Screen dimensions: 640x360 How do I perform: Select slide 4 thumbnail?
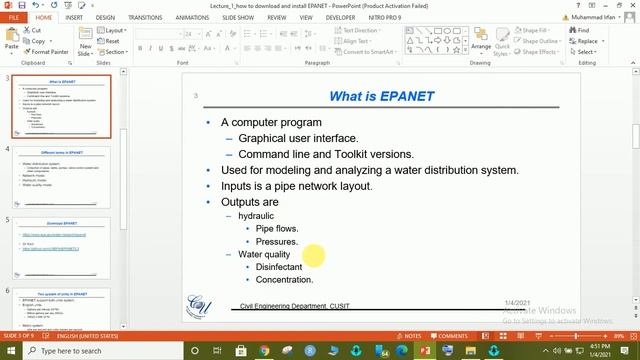(62, 178)
